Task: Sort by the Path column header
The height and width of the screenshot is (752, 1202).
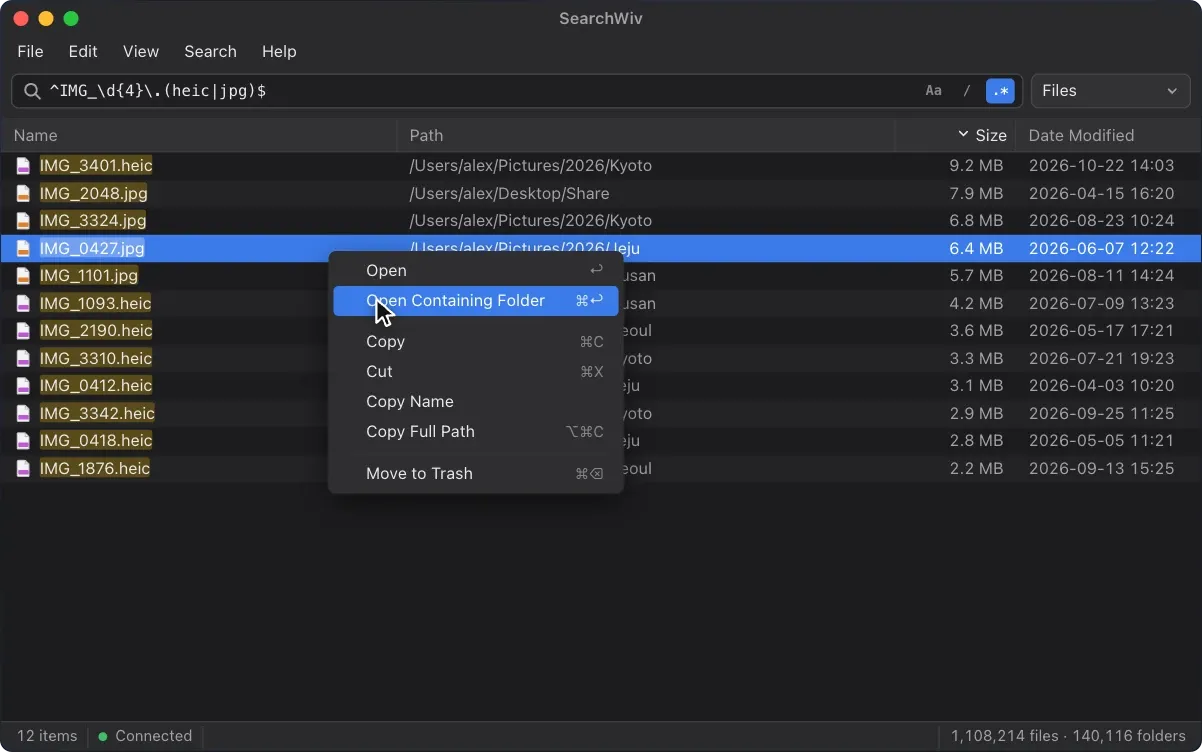Action: pyautogui.click(x=646, y=135)
